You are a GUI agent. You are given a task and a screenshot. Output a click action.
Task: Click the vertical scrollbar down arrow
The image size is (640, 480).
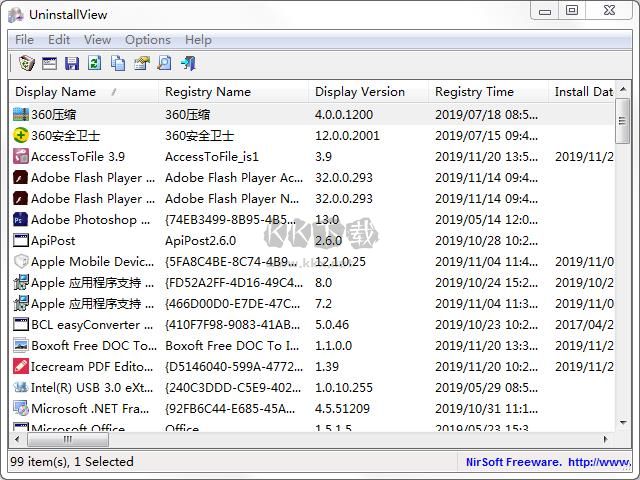(x=623, y=422)
